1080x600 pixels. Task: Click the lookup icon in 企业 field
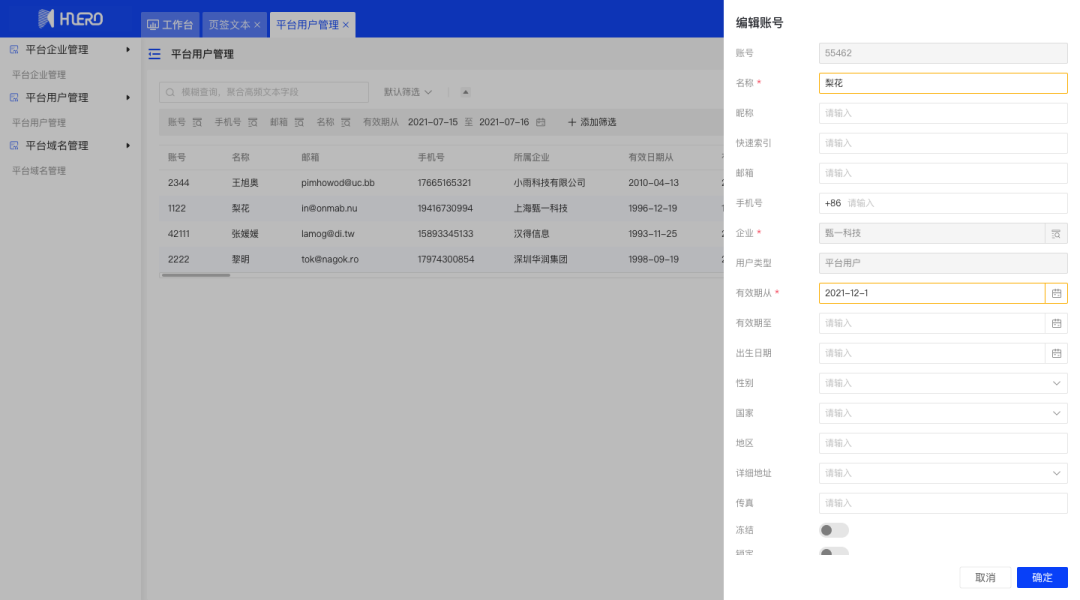(1056, 233)
